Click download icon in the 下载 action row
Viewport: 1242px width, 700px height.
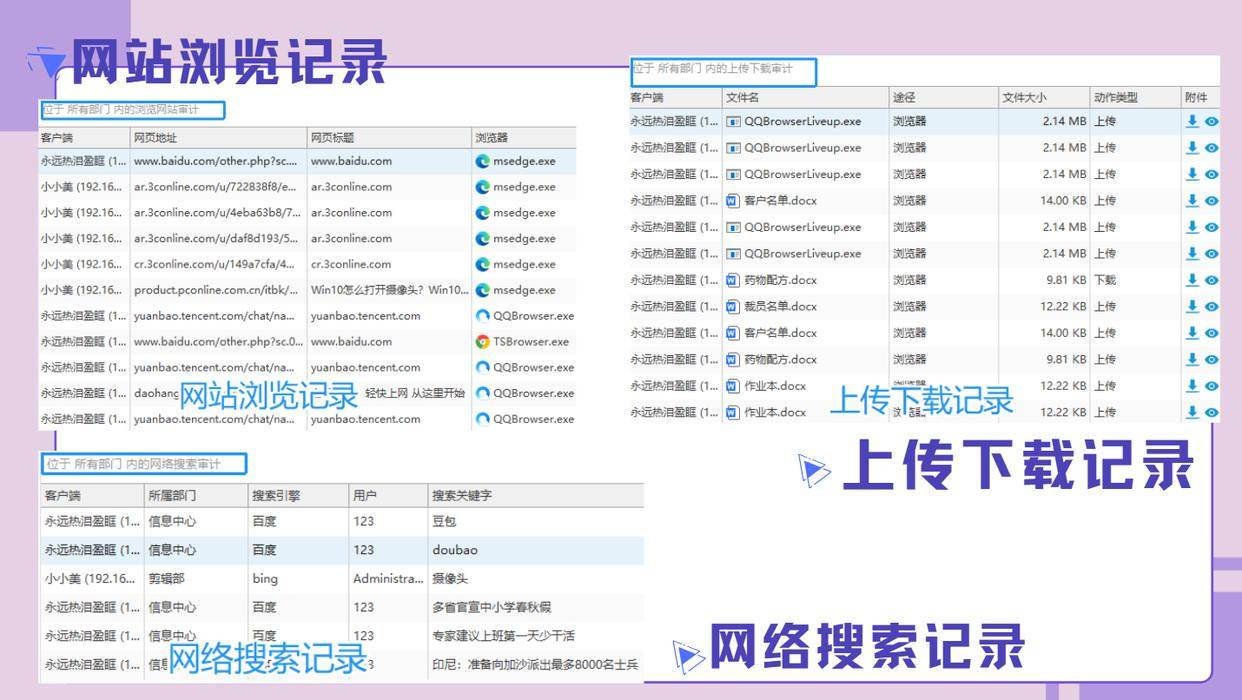[1192, 280]
